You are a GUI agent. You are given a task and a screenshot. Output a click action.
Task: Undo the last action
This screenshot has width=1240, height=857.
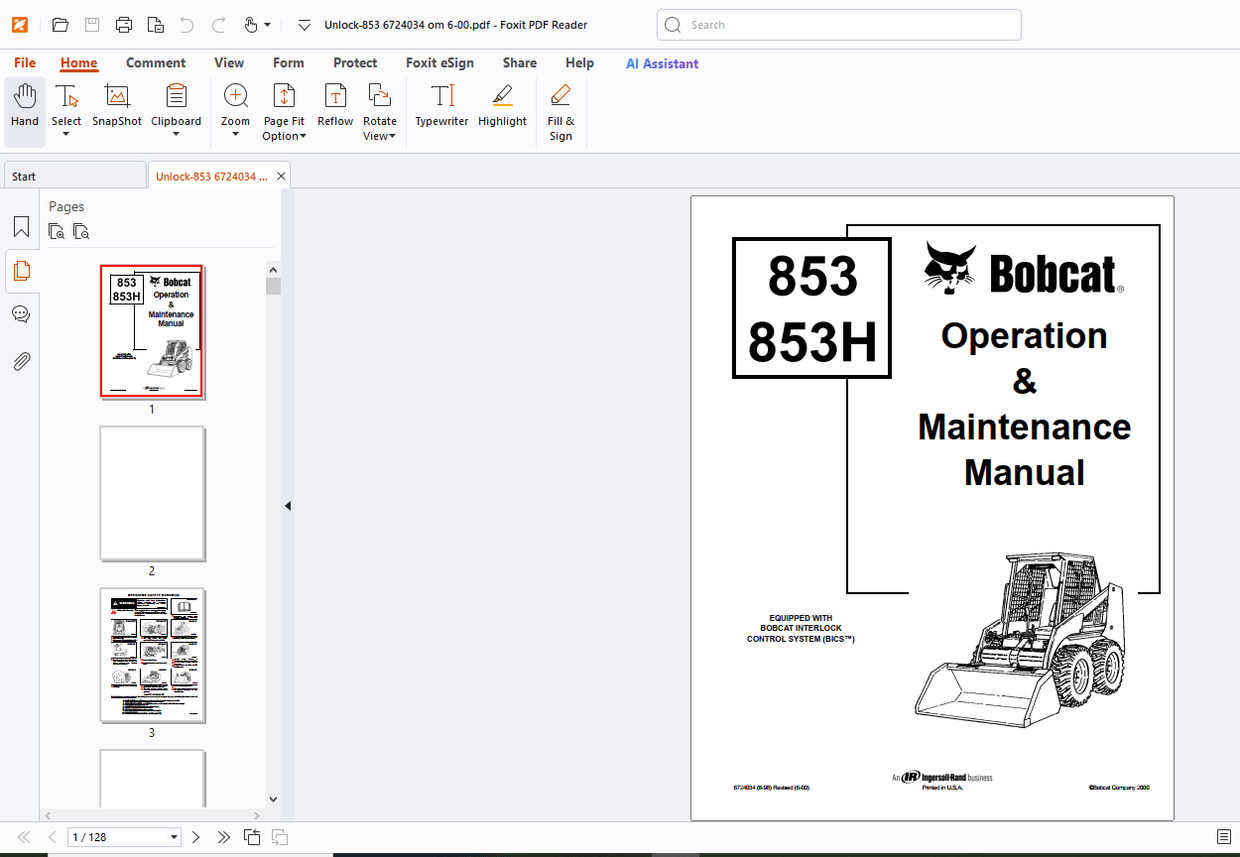pos(186,24)
